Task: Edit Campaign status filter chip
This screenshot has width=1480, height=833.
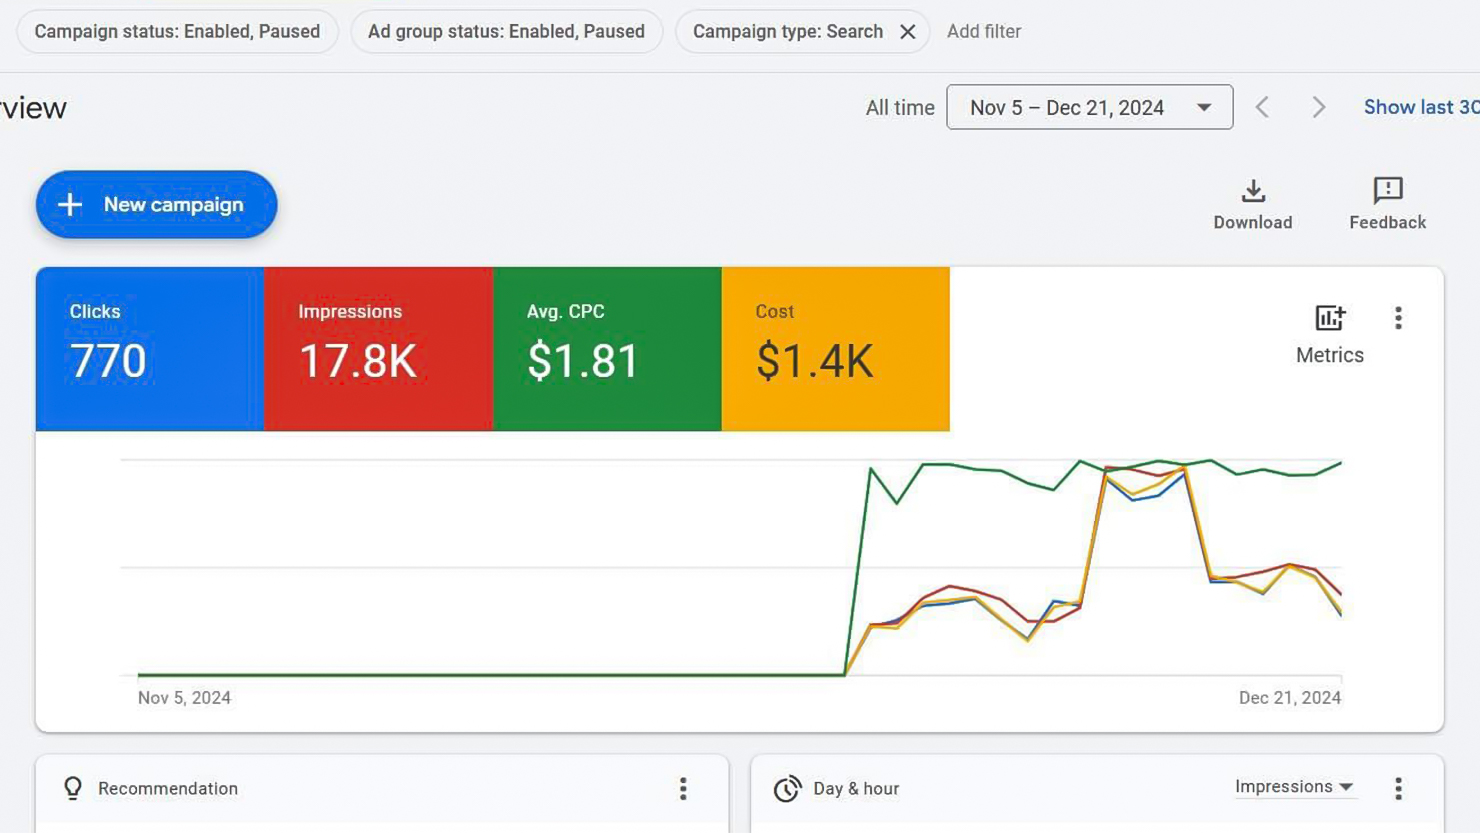Action: (x=177, y=32)
